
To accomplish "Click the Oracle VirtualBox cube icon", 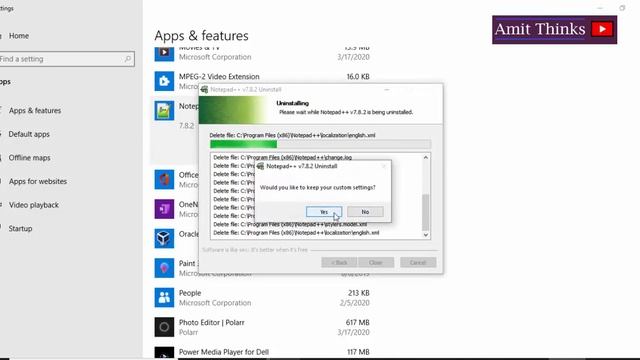I will tap(164, 238).
